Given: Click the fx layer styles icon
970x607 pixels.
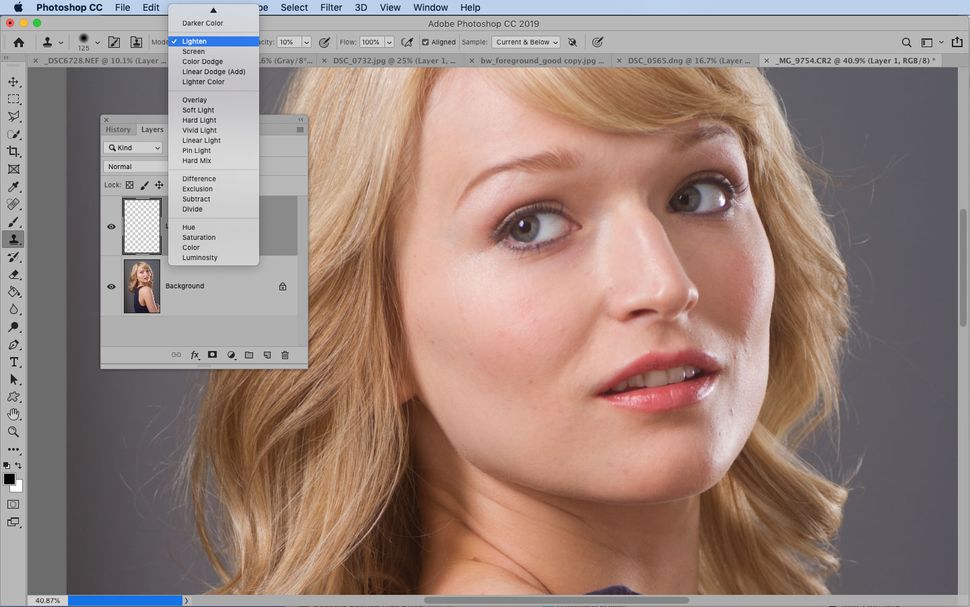Looking at the screenshot, I should point(194,354).
